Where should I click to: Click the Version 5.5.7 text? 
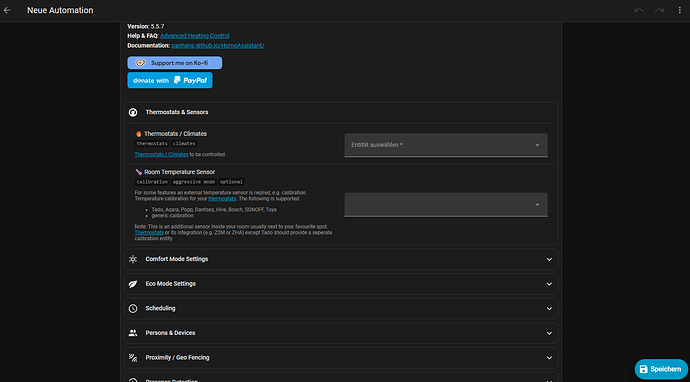coord(146,26)
